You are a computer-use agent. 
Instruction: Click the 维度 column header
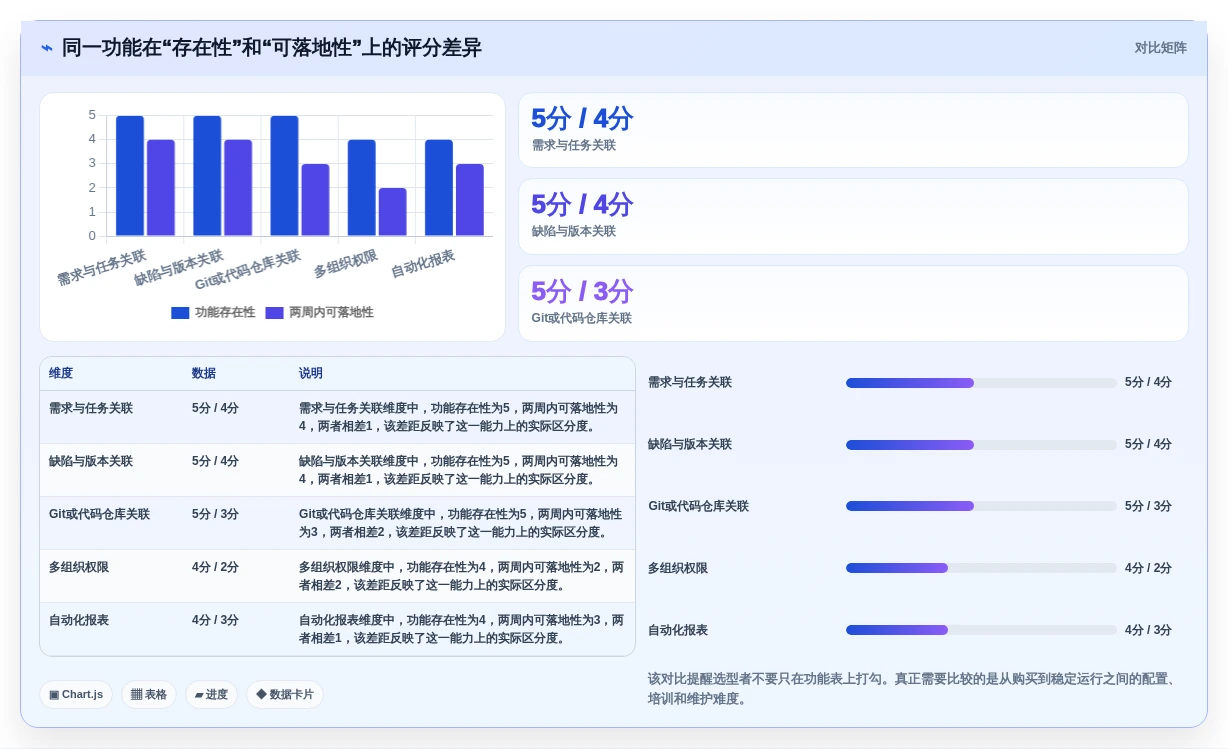point(61,373)
